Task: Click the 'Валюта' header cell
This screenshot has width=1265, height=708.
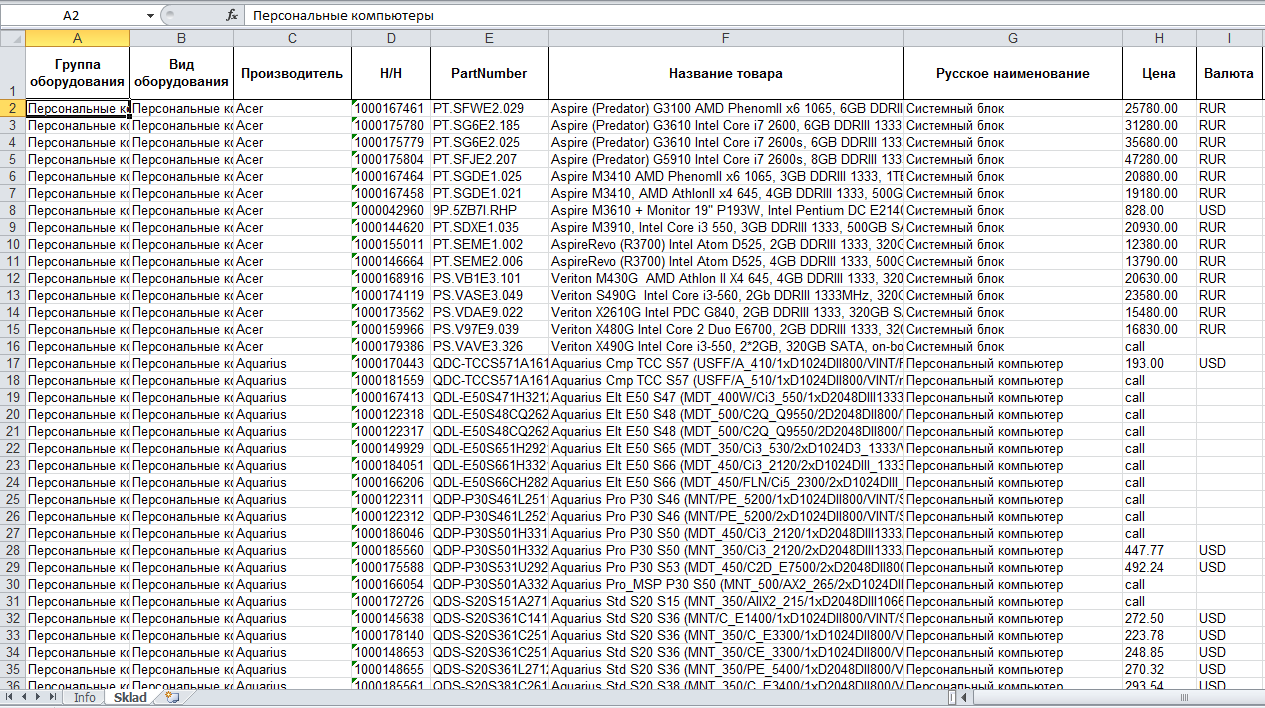Action: 1230,73
